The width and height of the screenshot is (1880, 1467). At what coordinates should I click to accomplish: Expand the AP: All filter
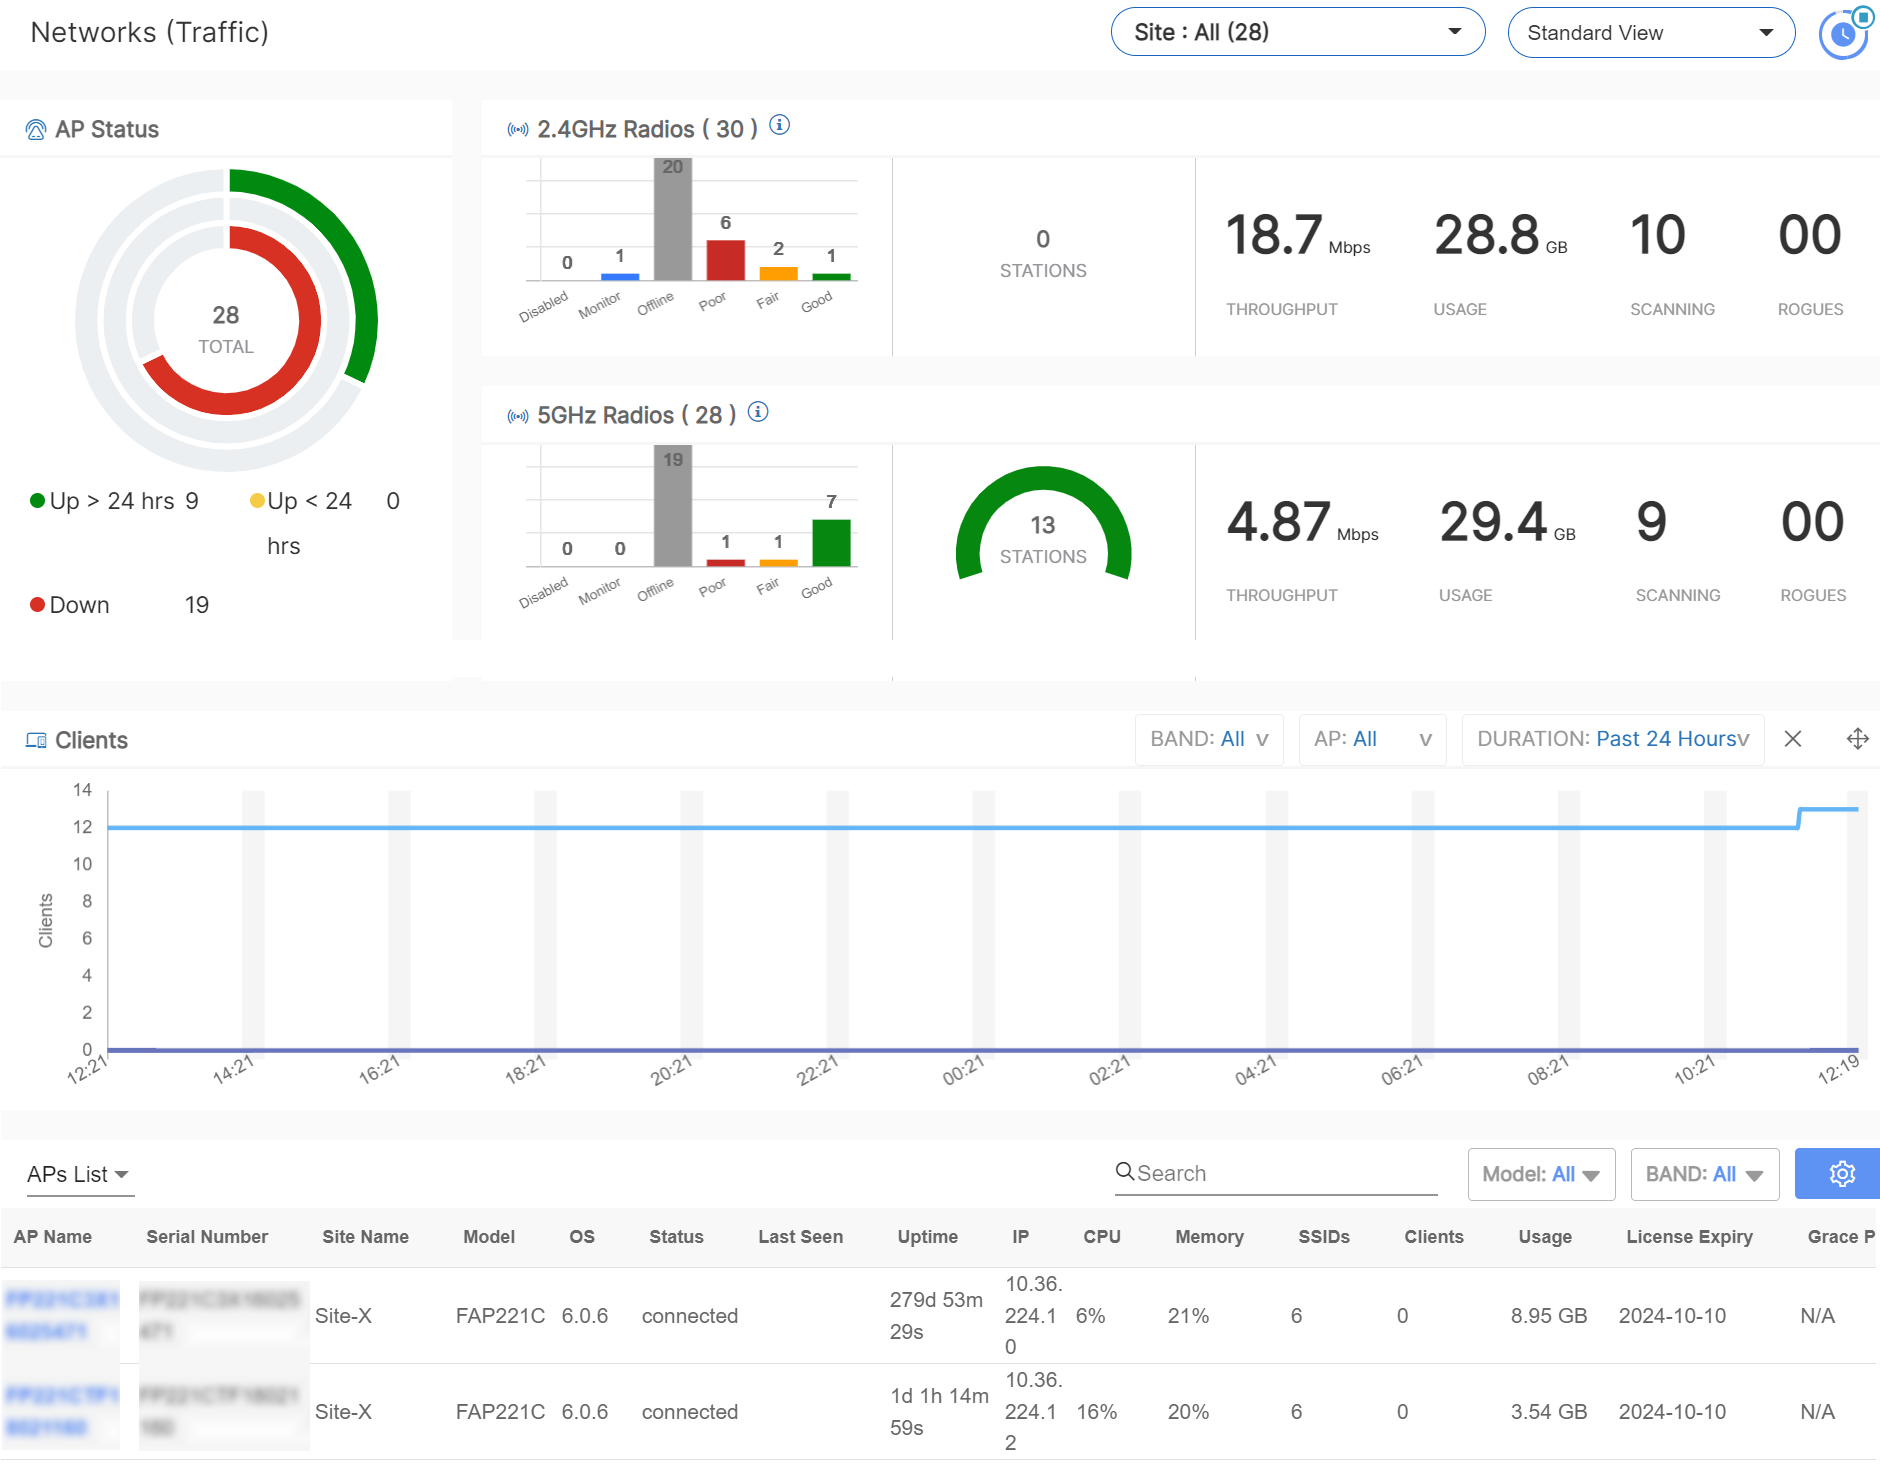(1372, 739)
